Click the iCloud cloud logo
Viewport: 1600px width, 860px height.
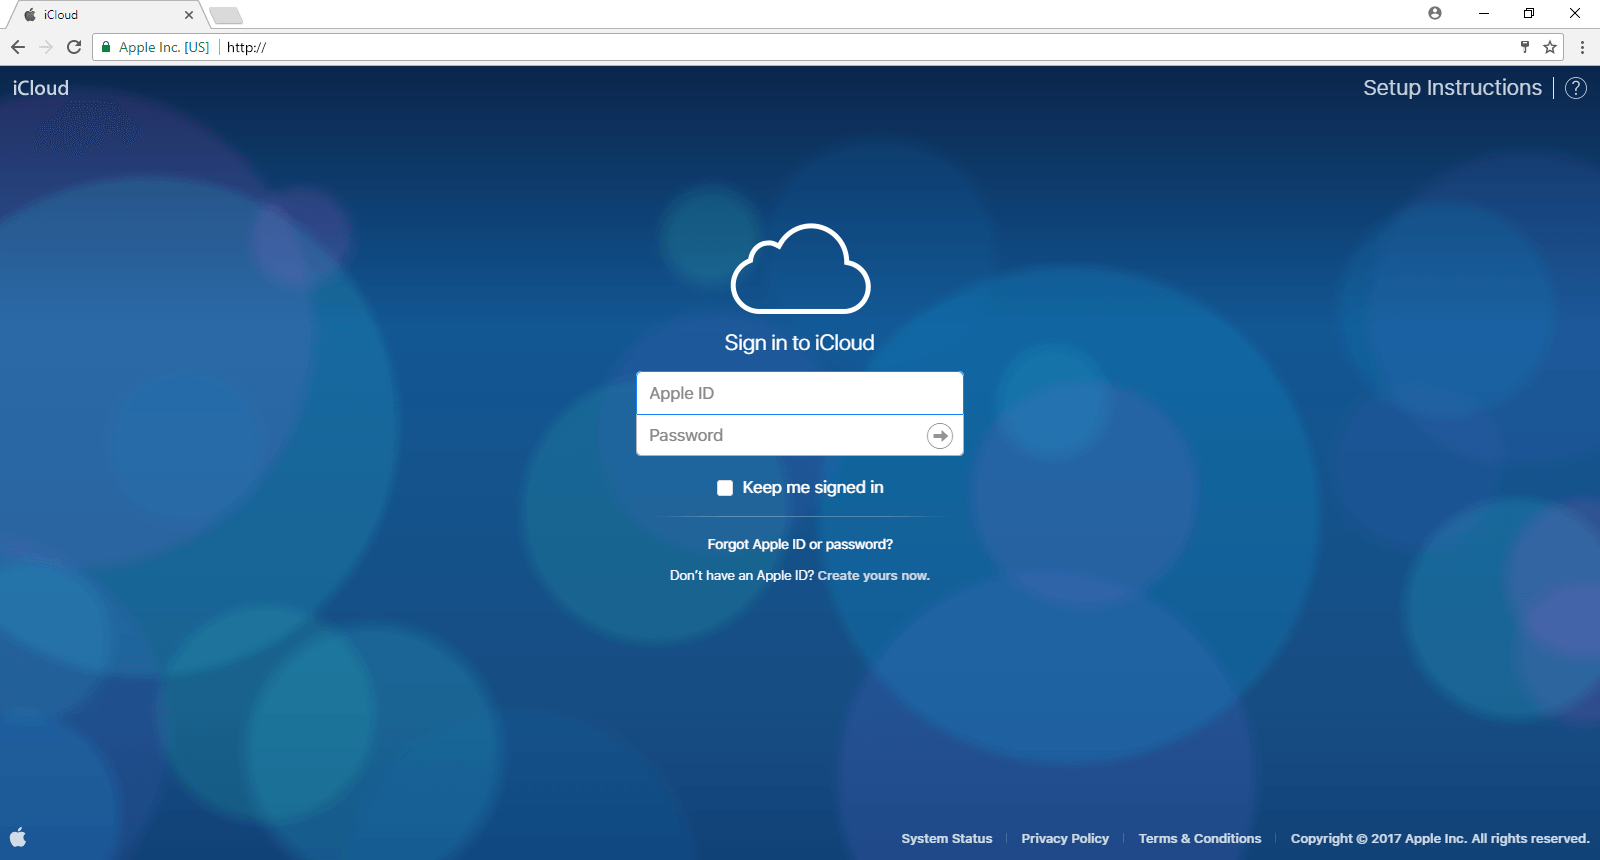801,268
